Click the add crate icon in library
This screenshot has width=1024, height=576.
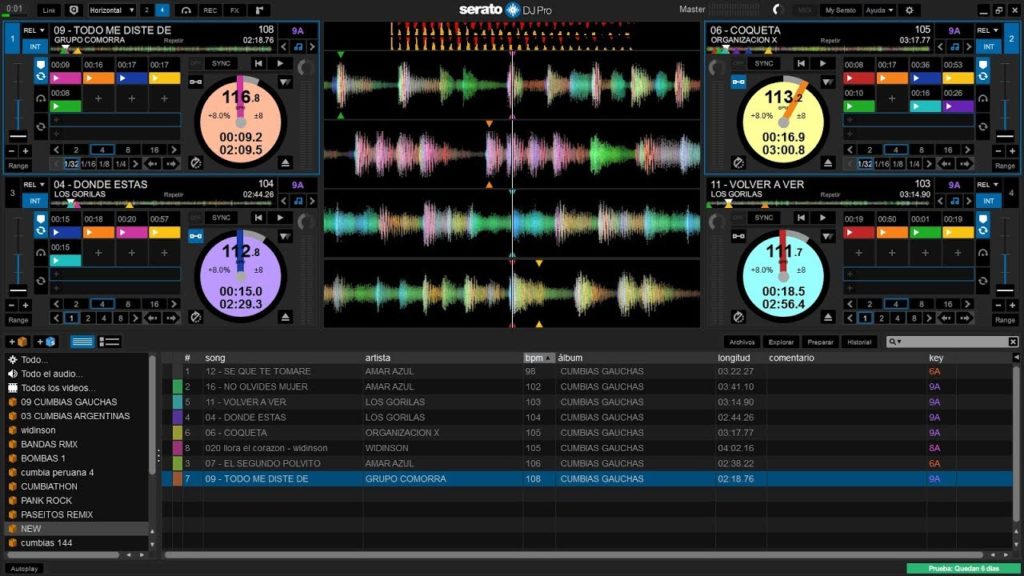tap(18, 342)
